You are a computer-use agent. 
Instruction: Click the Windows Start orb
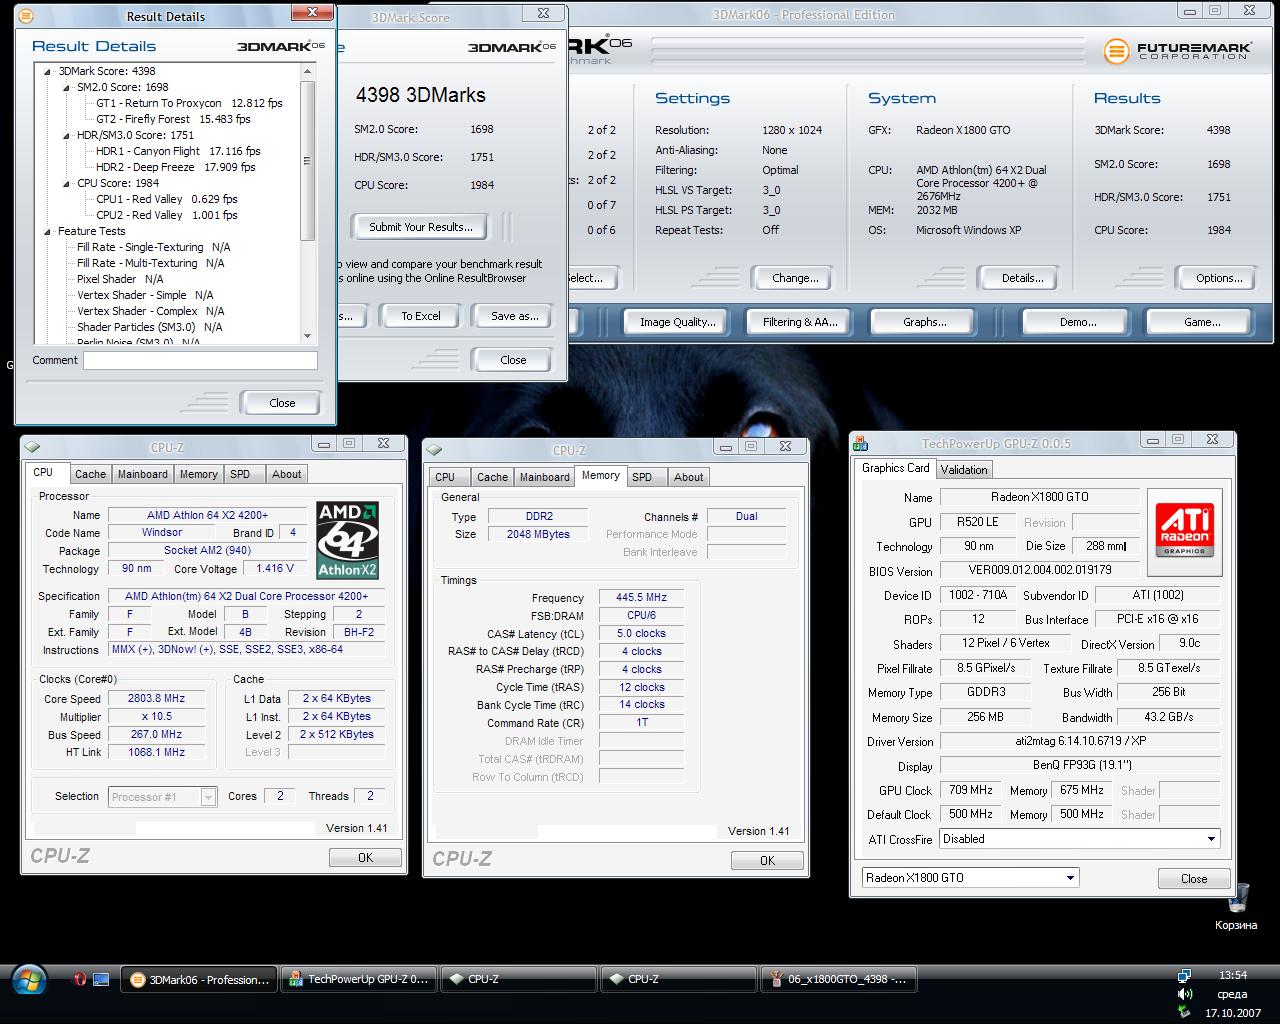pos(27,979)
